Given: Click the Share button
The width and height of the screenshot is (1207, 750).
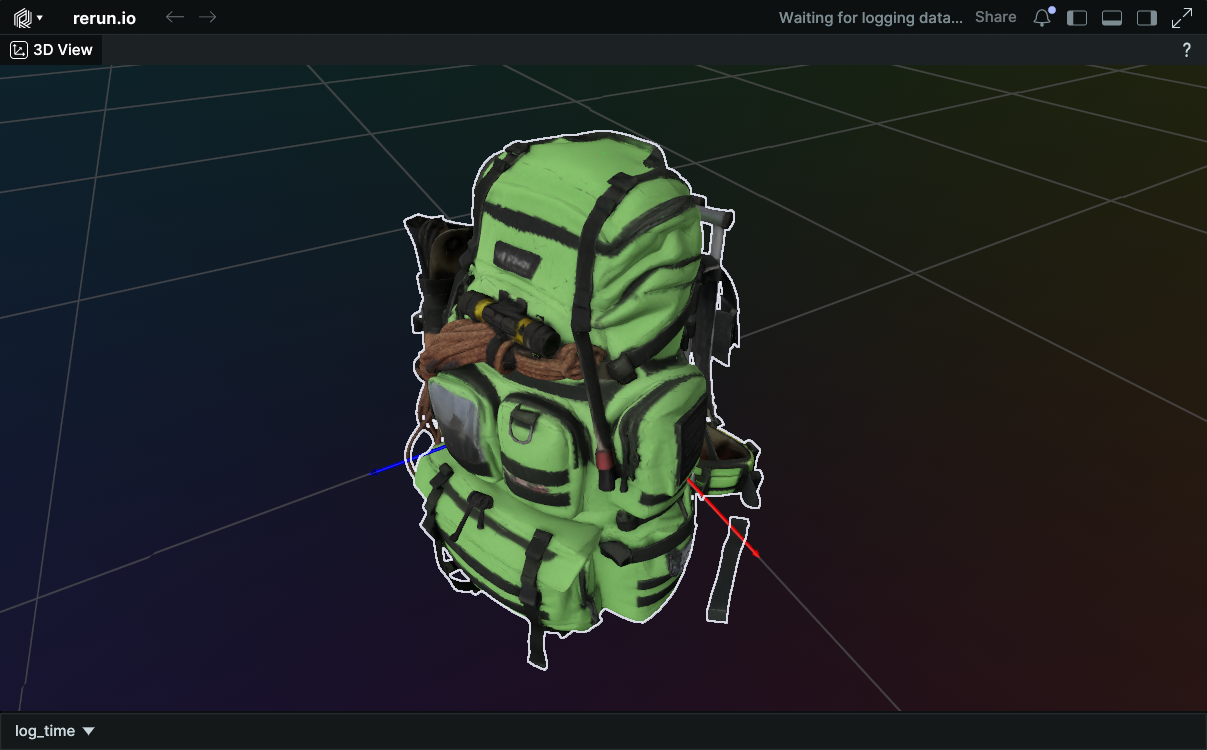Looking at the screenshot, I should pos(995,17).
